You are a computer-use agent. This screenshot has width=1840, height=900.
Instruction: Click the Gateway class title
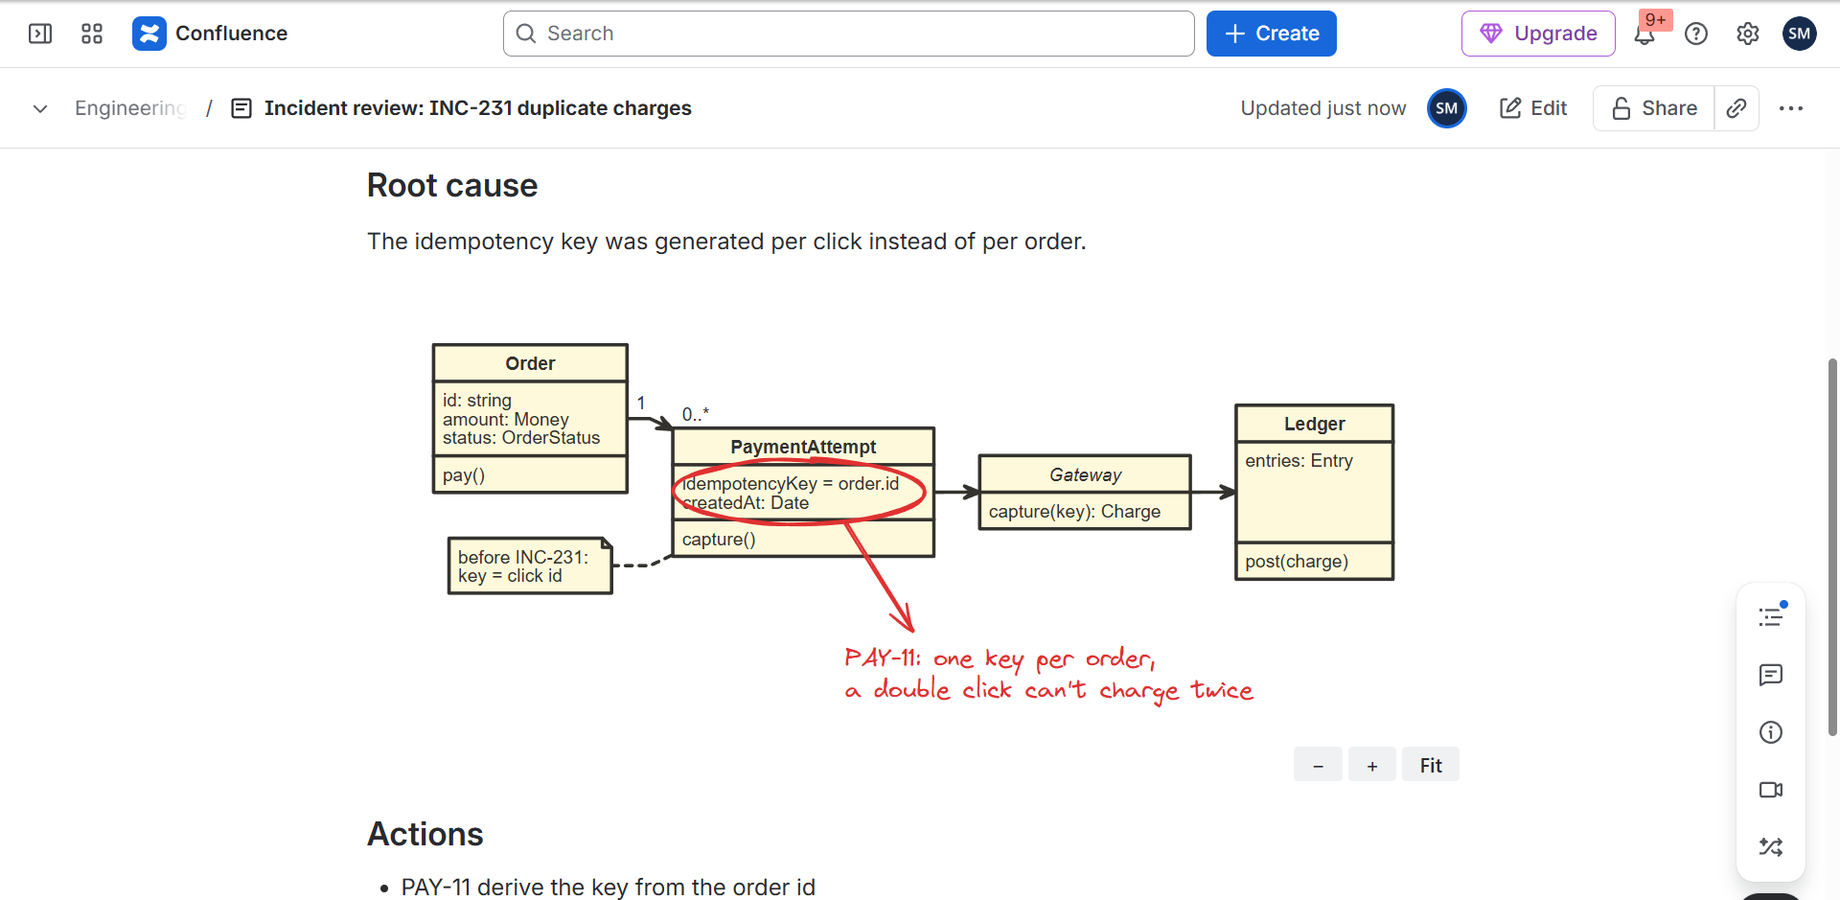click(x=1085, y=475)
